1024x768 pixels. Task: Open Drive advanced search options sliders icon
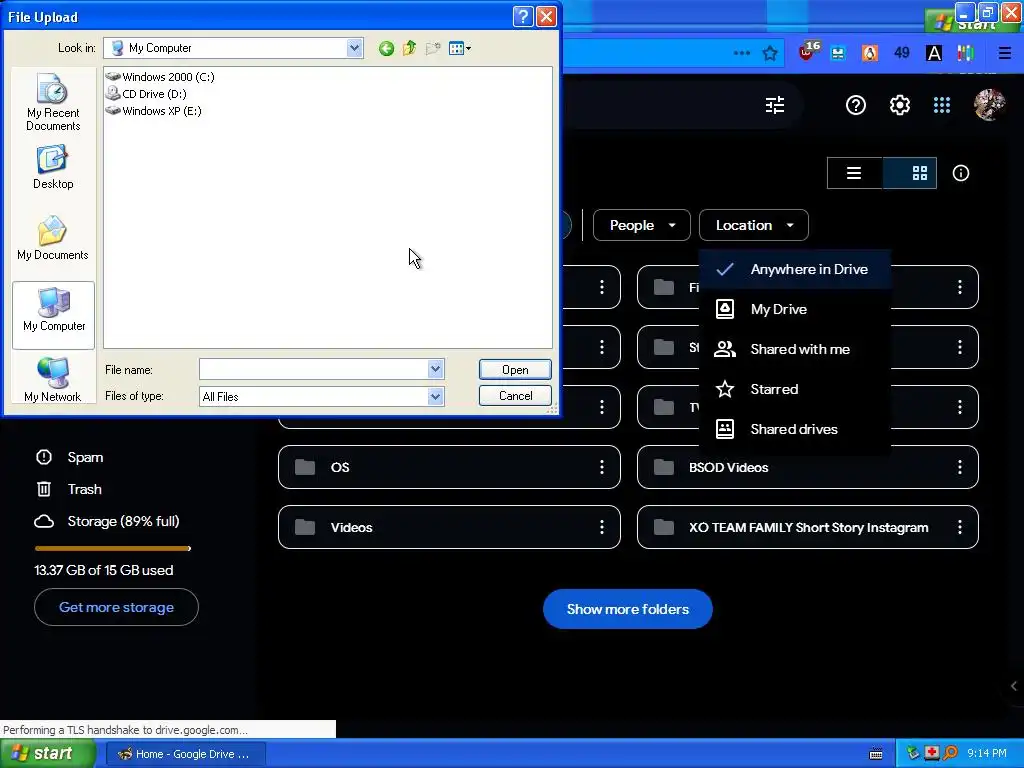point(775,105)
